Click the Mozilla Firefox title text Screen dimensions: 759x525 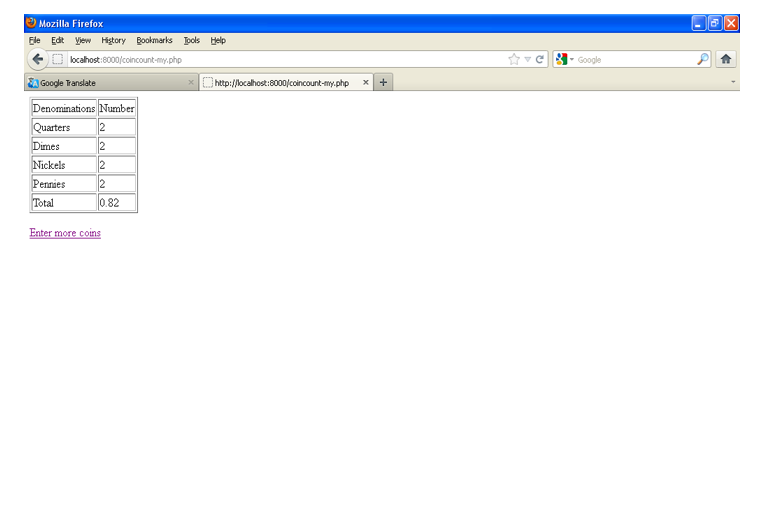pyautogui.click(x=71, y=23)
